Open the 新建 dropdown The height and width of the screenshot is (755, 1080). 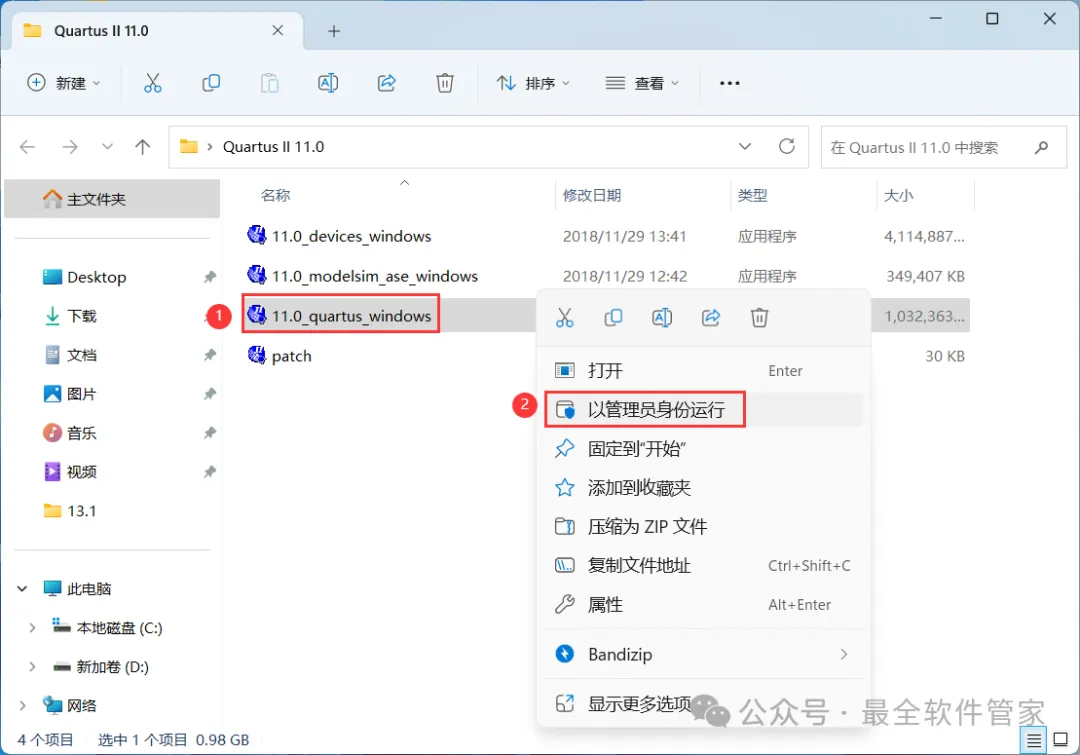pos(63,83)
